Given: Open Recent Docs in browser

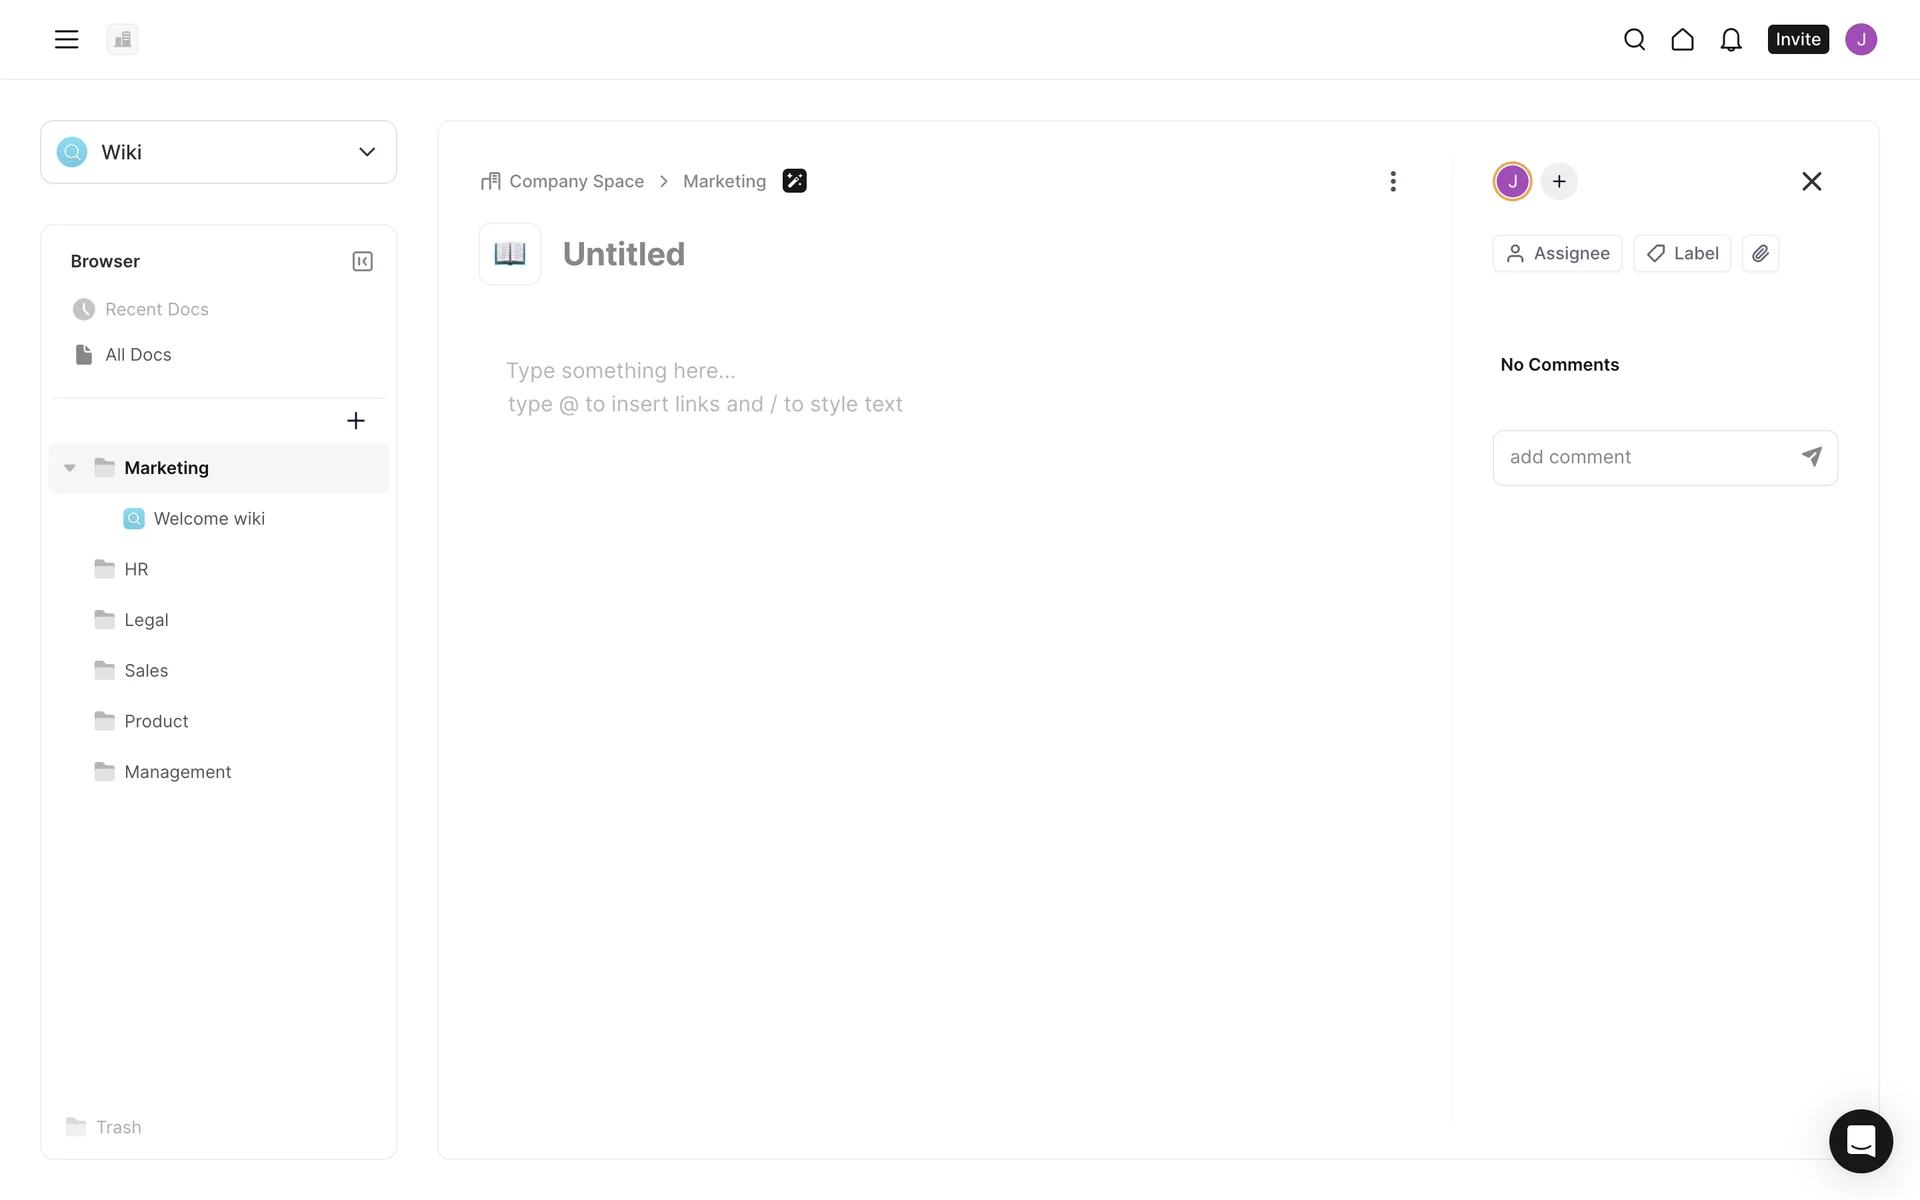Looking at the screenshot, I should [156, 309].
